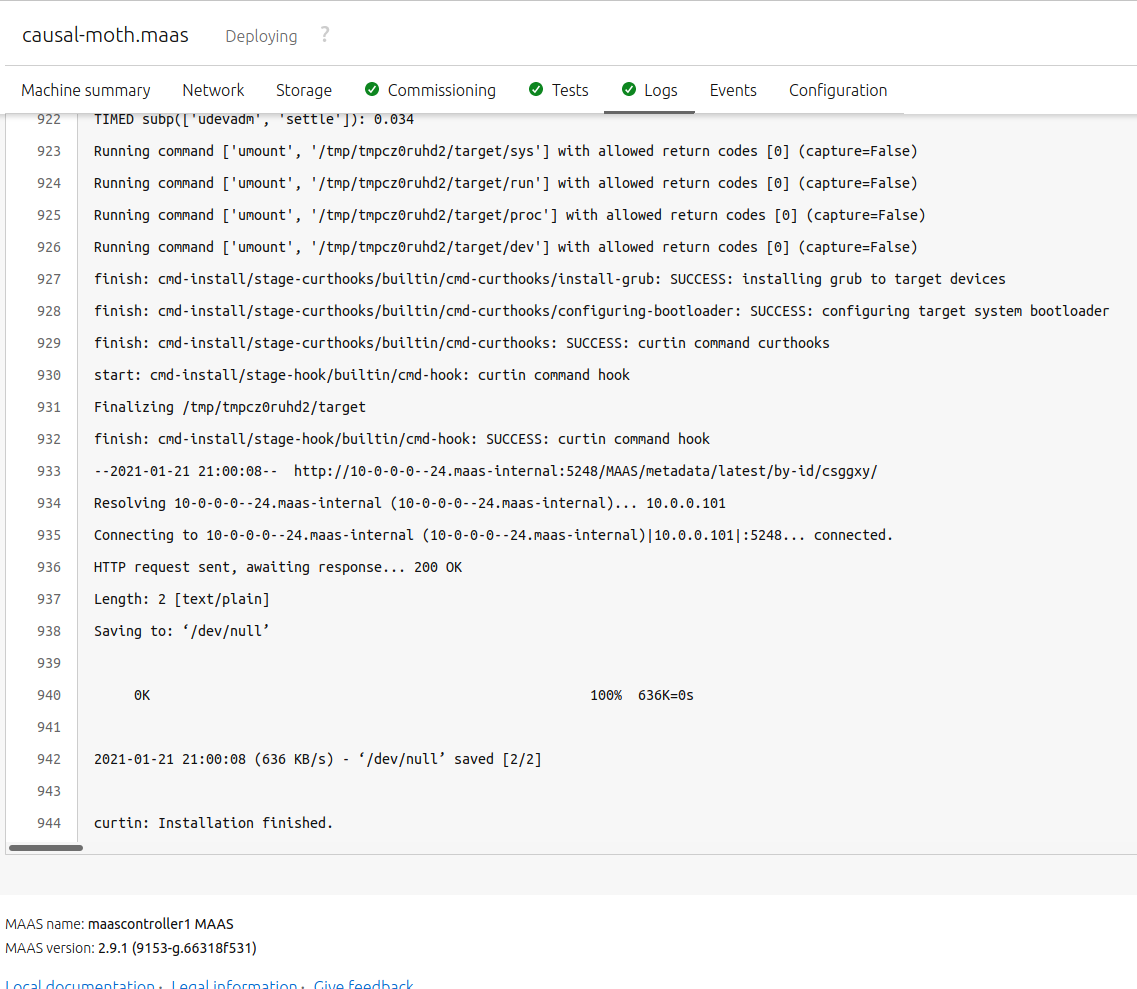This screenshot has width=1137, height=989.
Task: Click line 929 curtin command curthooks finish
Action: click(x=461, y=343)
